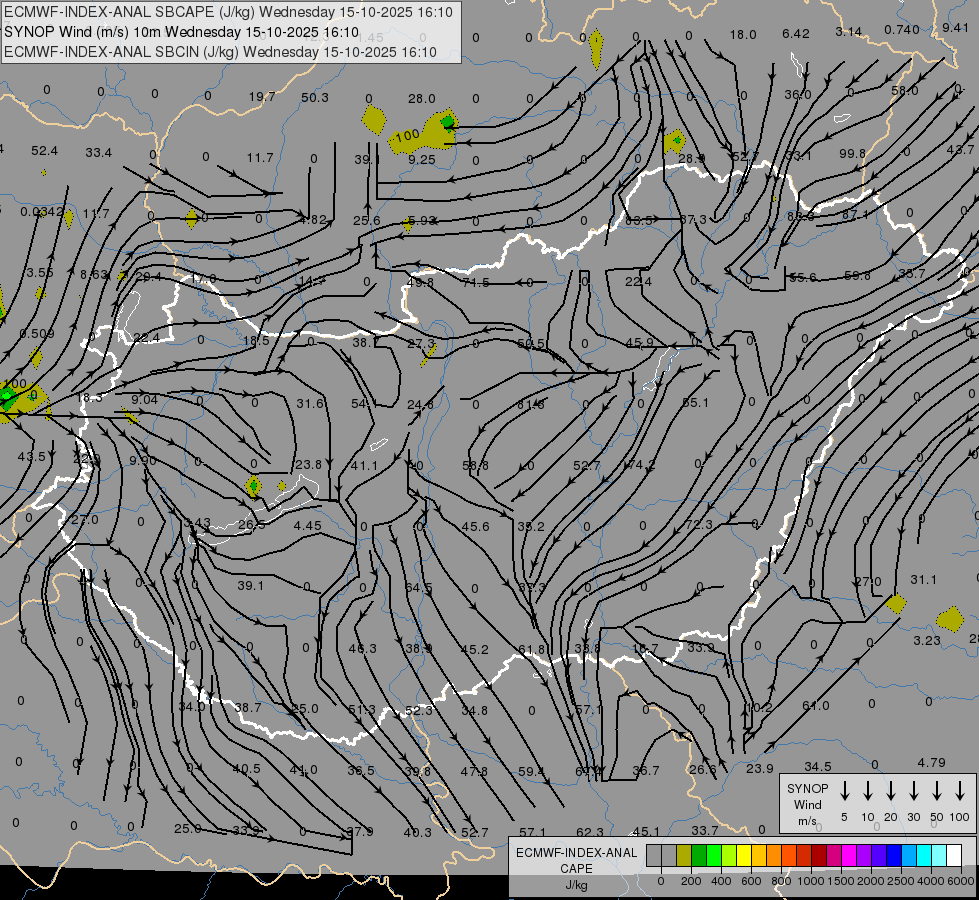Click the value 9.41 on the map
Image resolution: width=979 pixels, height=900 pixels.
tap(955, 27)
